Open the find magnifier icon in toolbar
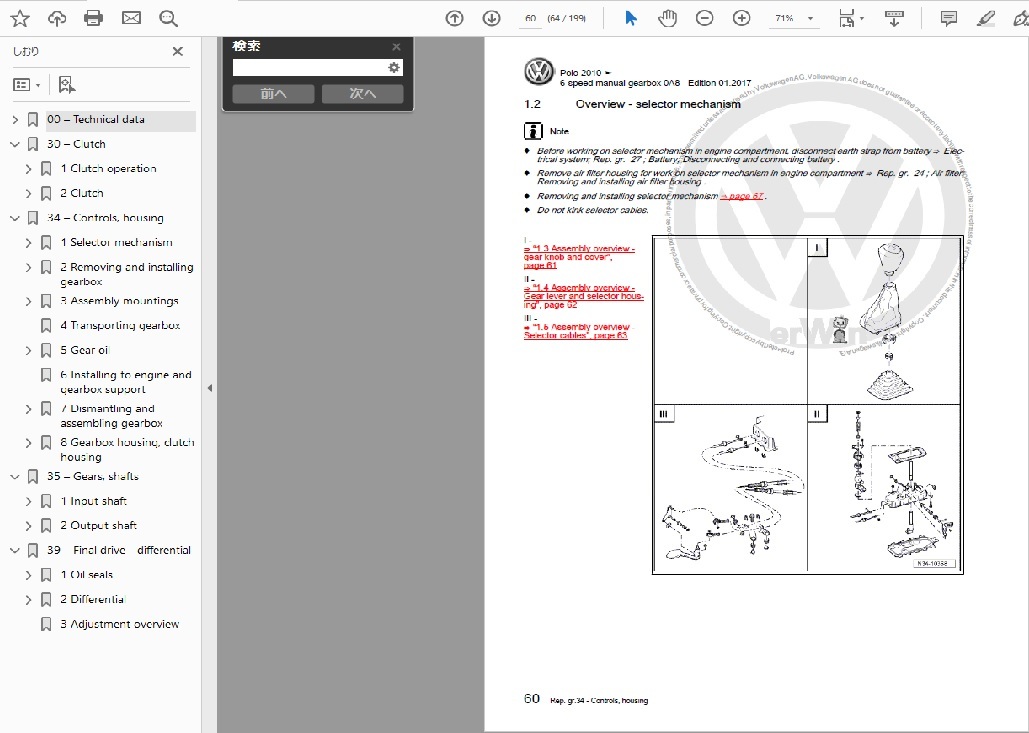1029x733 pixels. click(x=169, y=18)
